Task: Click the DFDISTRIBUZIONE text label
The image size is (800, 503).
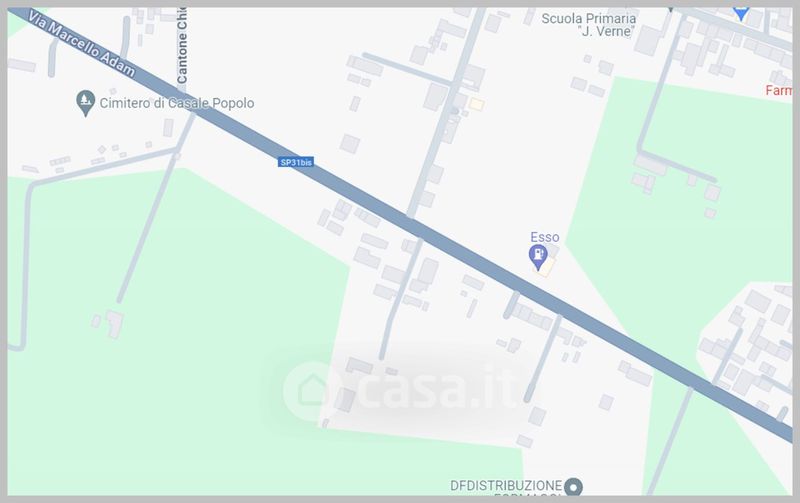Action: (x=506, y=485)
